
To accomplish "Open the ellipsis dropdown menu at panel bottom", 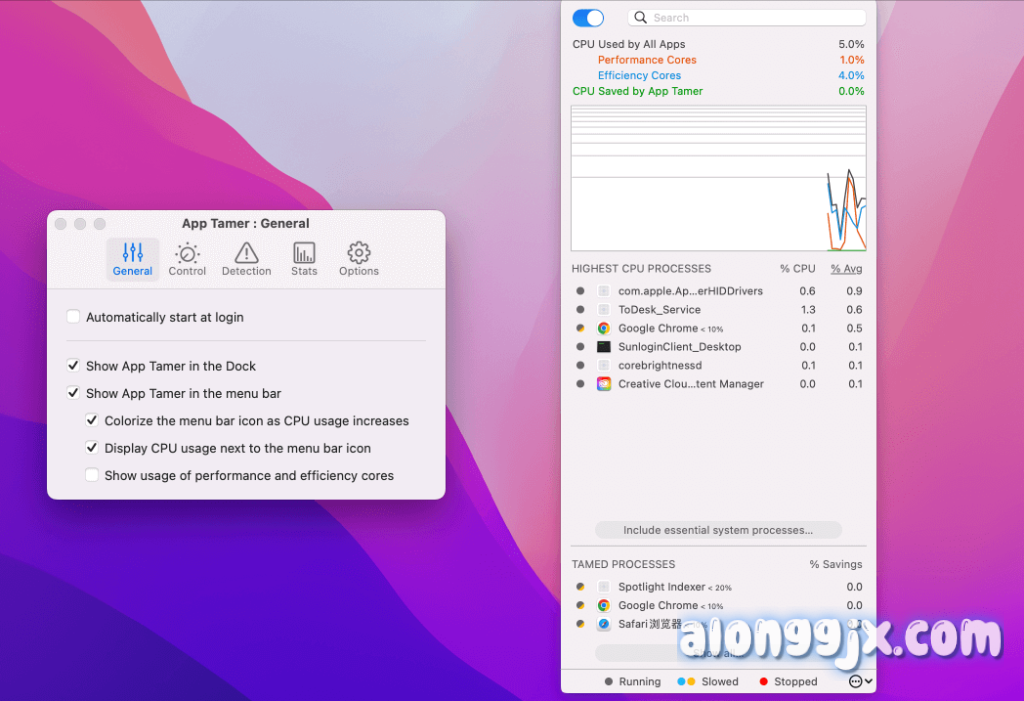I will pyautogui.click(x=859, y=681).
